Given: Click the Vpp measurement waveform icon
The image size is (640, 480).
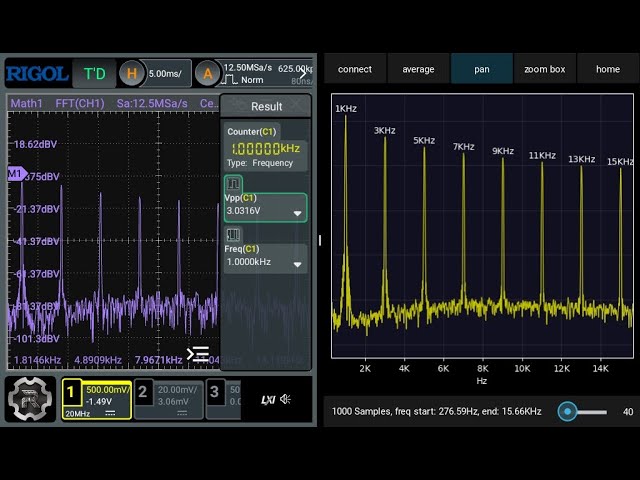Looking at the screenshot, I should 233,184.
